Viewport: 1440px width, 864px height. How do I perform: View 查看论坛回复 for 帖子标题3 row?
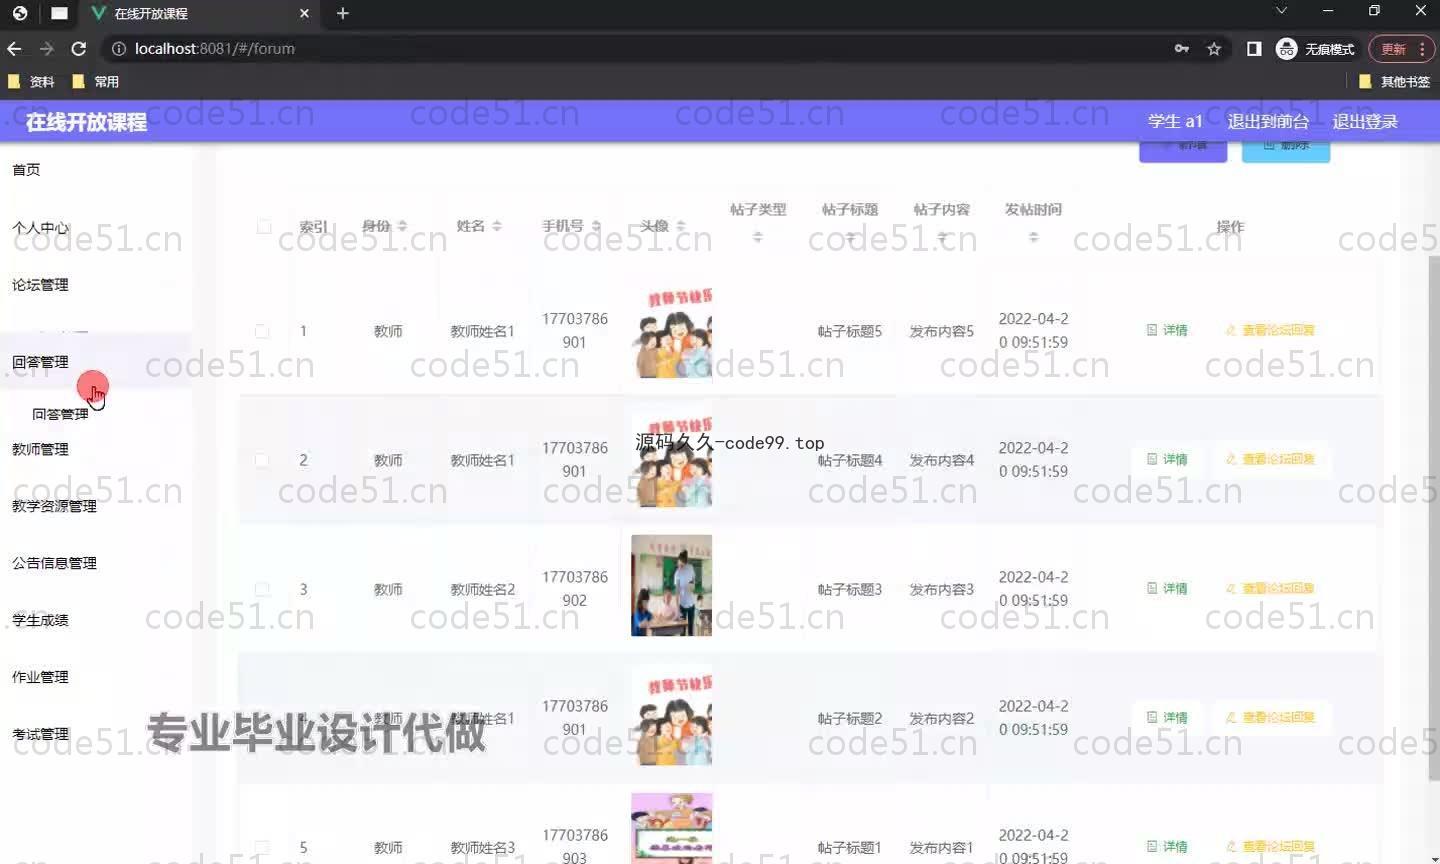tap(1270, 588)
